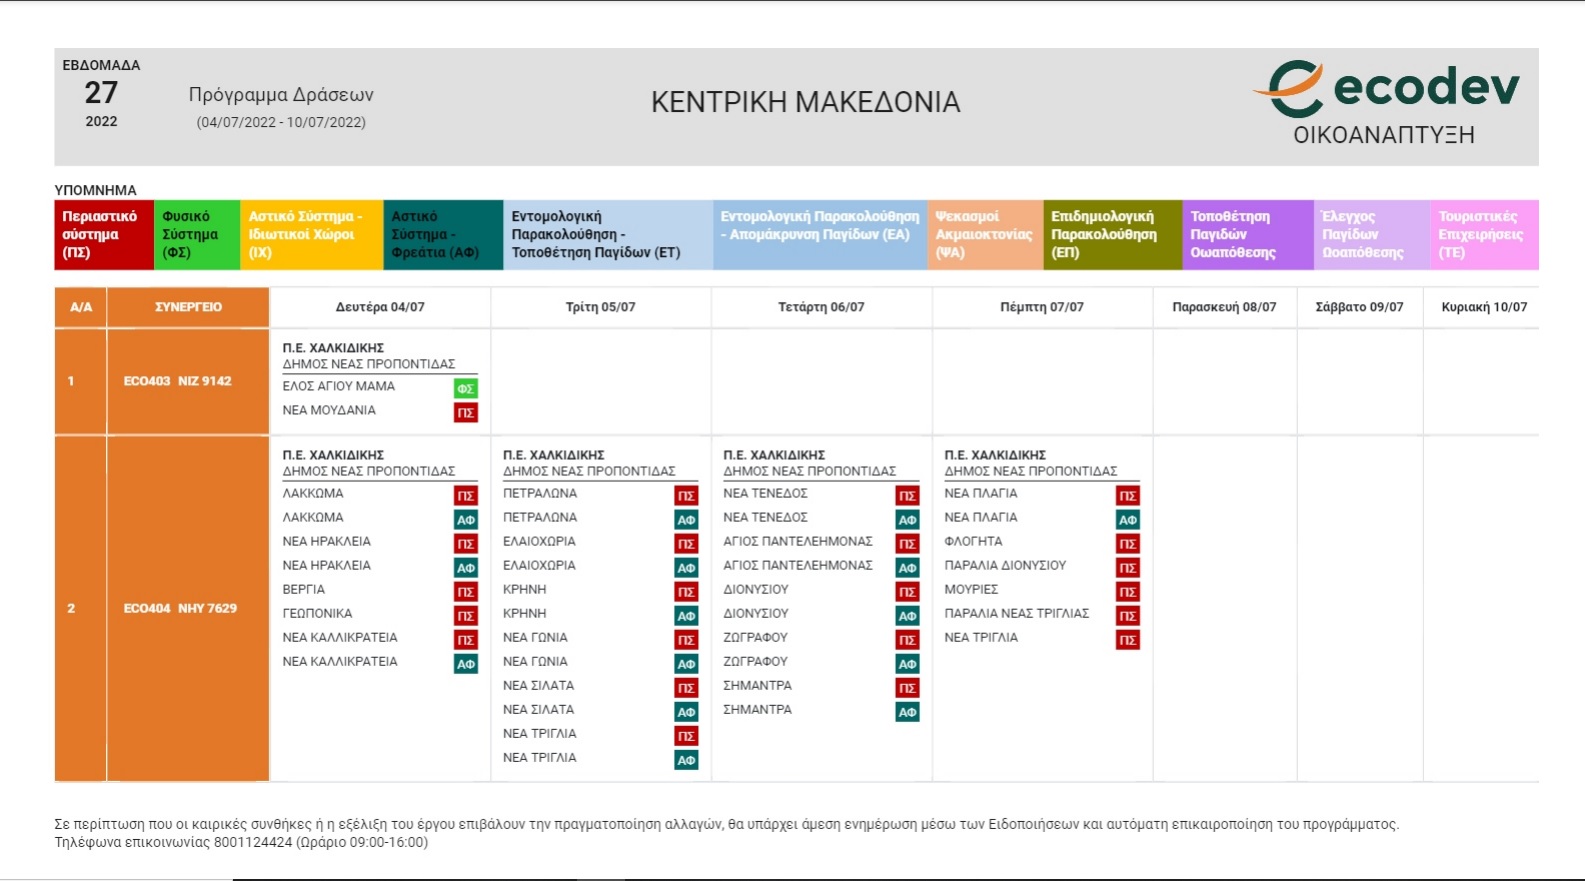This screenshot has height=881, width=1585.
Task: Click the ΠΣ badge beside ΒΕΡΓΙΑ
Action: click(465, 591)
